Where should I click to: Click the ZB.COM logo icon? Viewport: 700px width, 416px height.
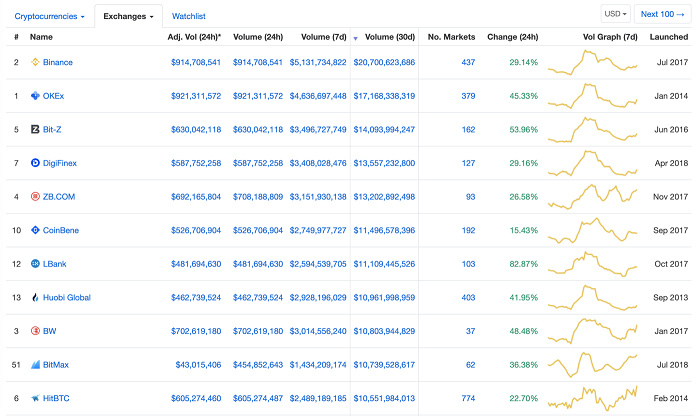click(35, 197)
